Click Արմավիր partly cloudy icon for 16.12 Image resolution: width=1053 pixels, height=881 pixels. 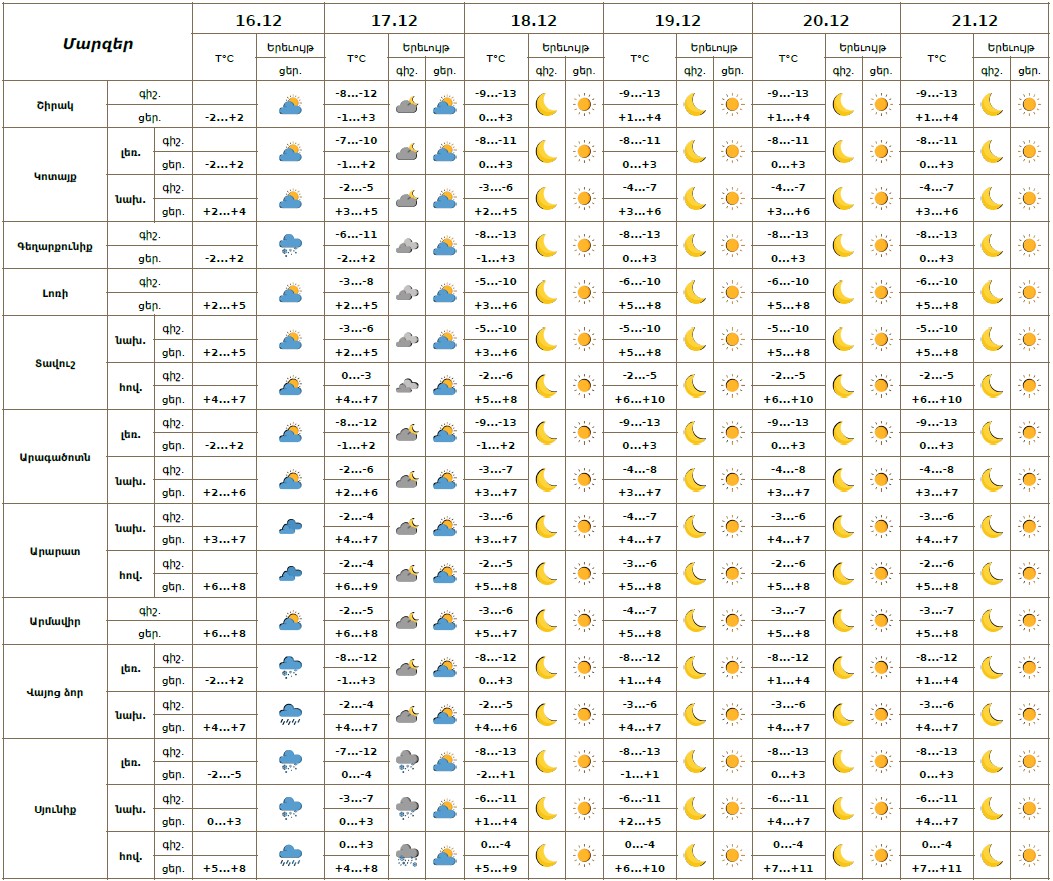[290, 621]
